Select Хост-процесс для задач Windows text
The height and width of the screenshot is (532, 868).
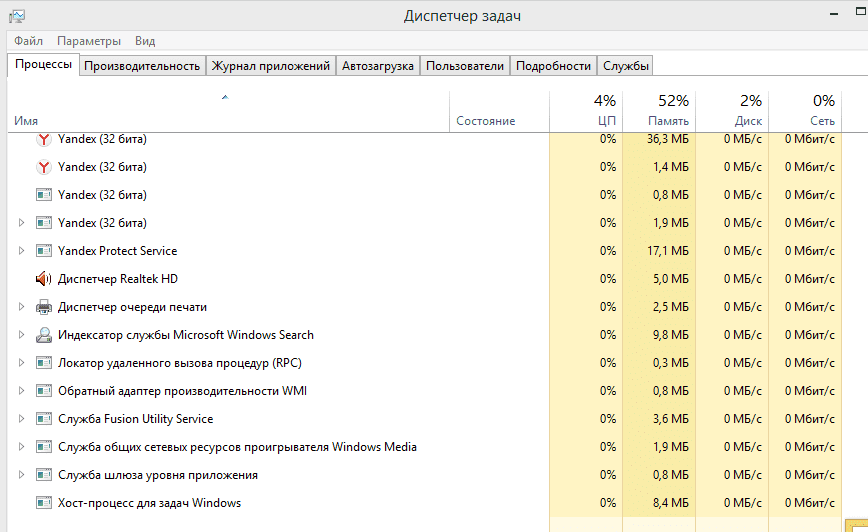click(149, 503)
